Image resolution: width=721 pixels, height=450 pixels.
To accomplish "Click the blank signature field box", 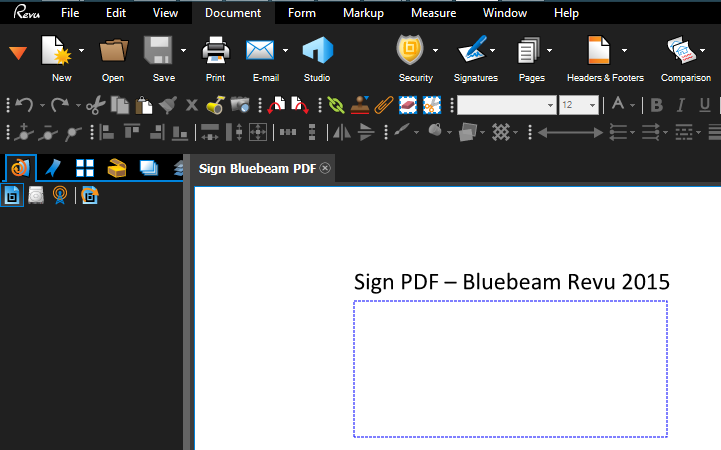I will click(510, 369).
